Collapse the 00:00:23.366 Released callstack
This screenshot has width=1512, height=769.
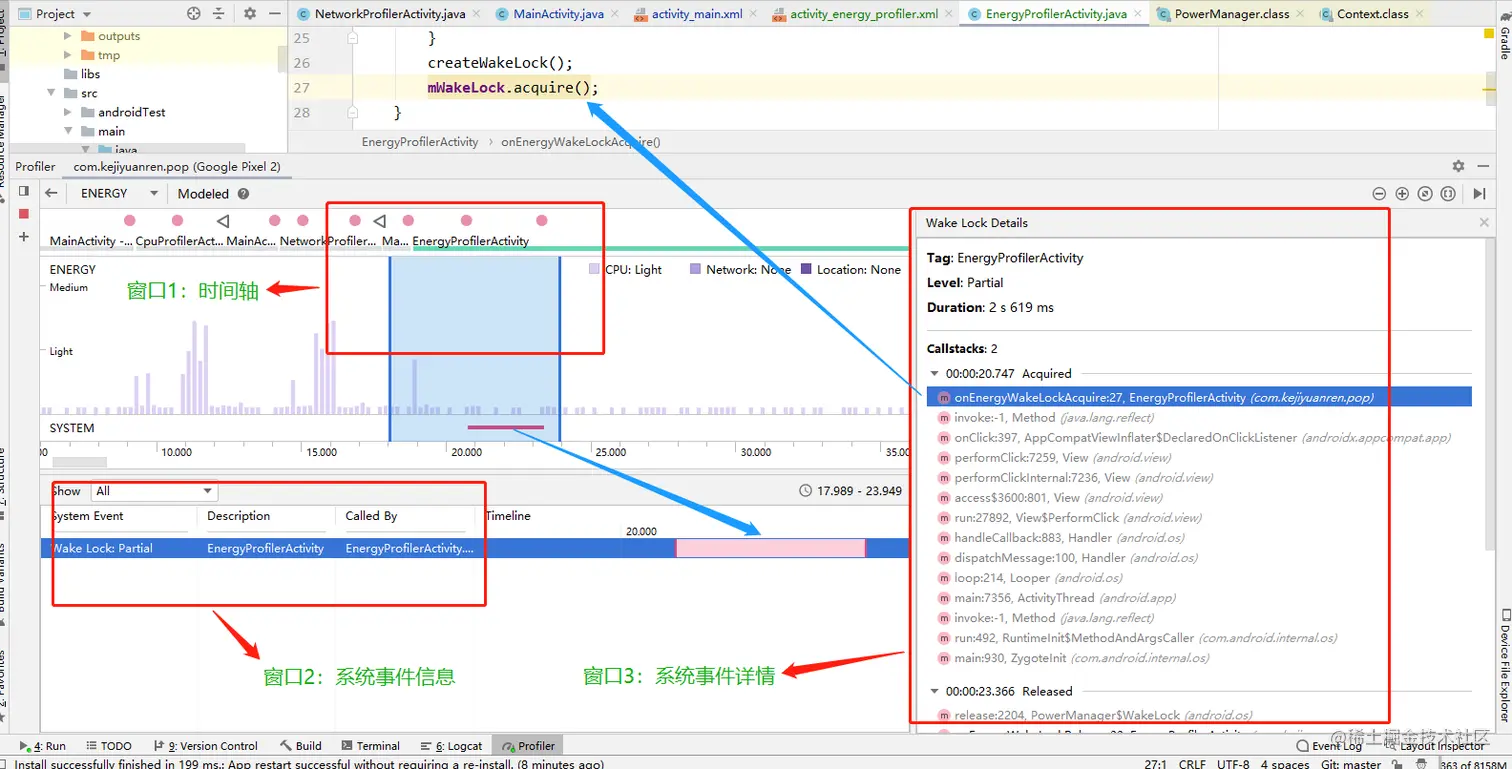(x=934, y=691)
